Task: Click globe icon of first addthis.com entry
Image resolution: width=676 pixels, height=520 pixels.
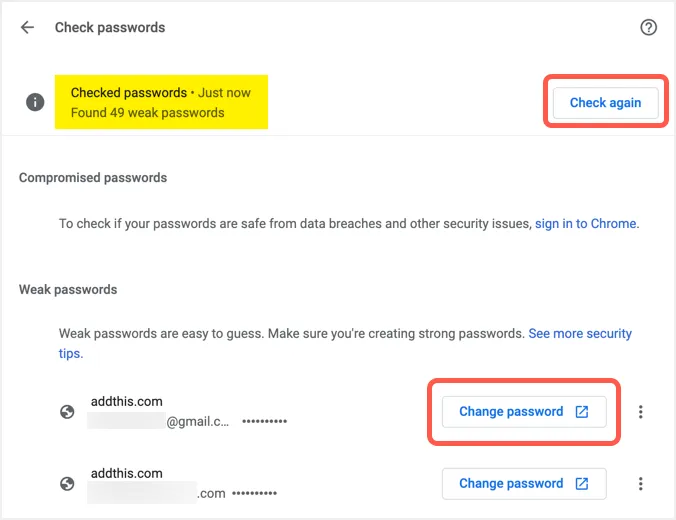Action: point(67,411)
